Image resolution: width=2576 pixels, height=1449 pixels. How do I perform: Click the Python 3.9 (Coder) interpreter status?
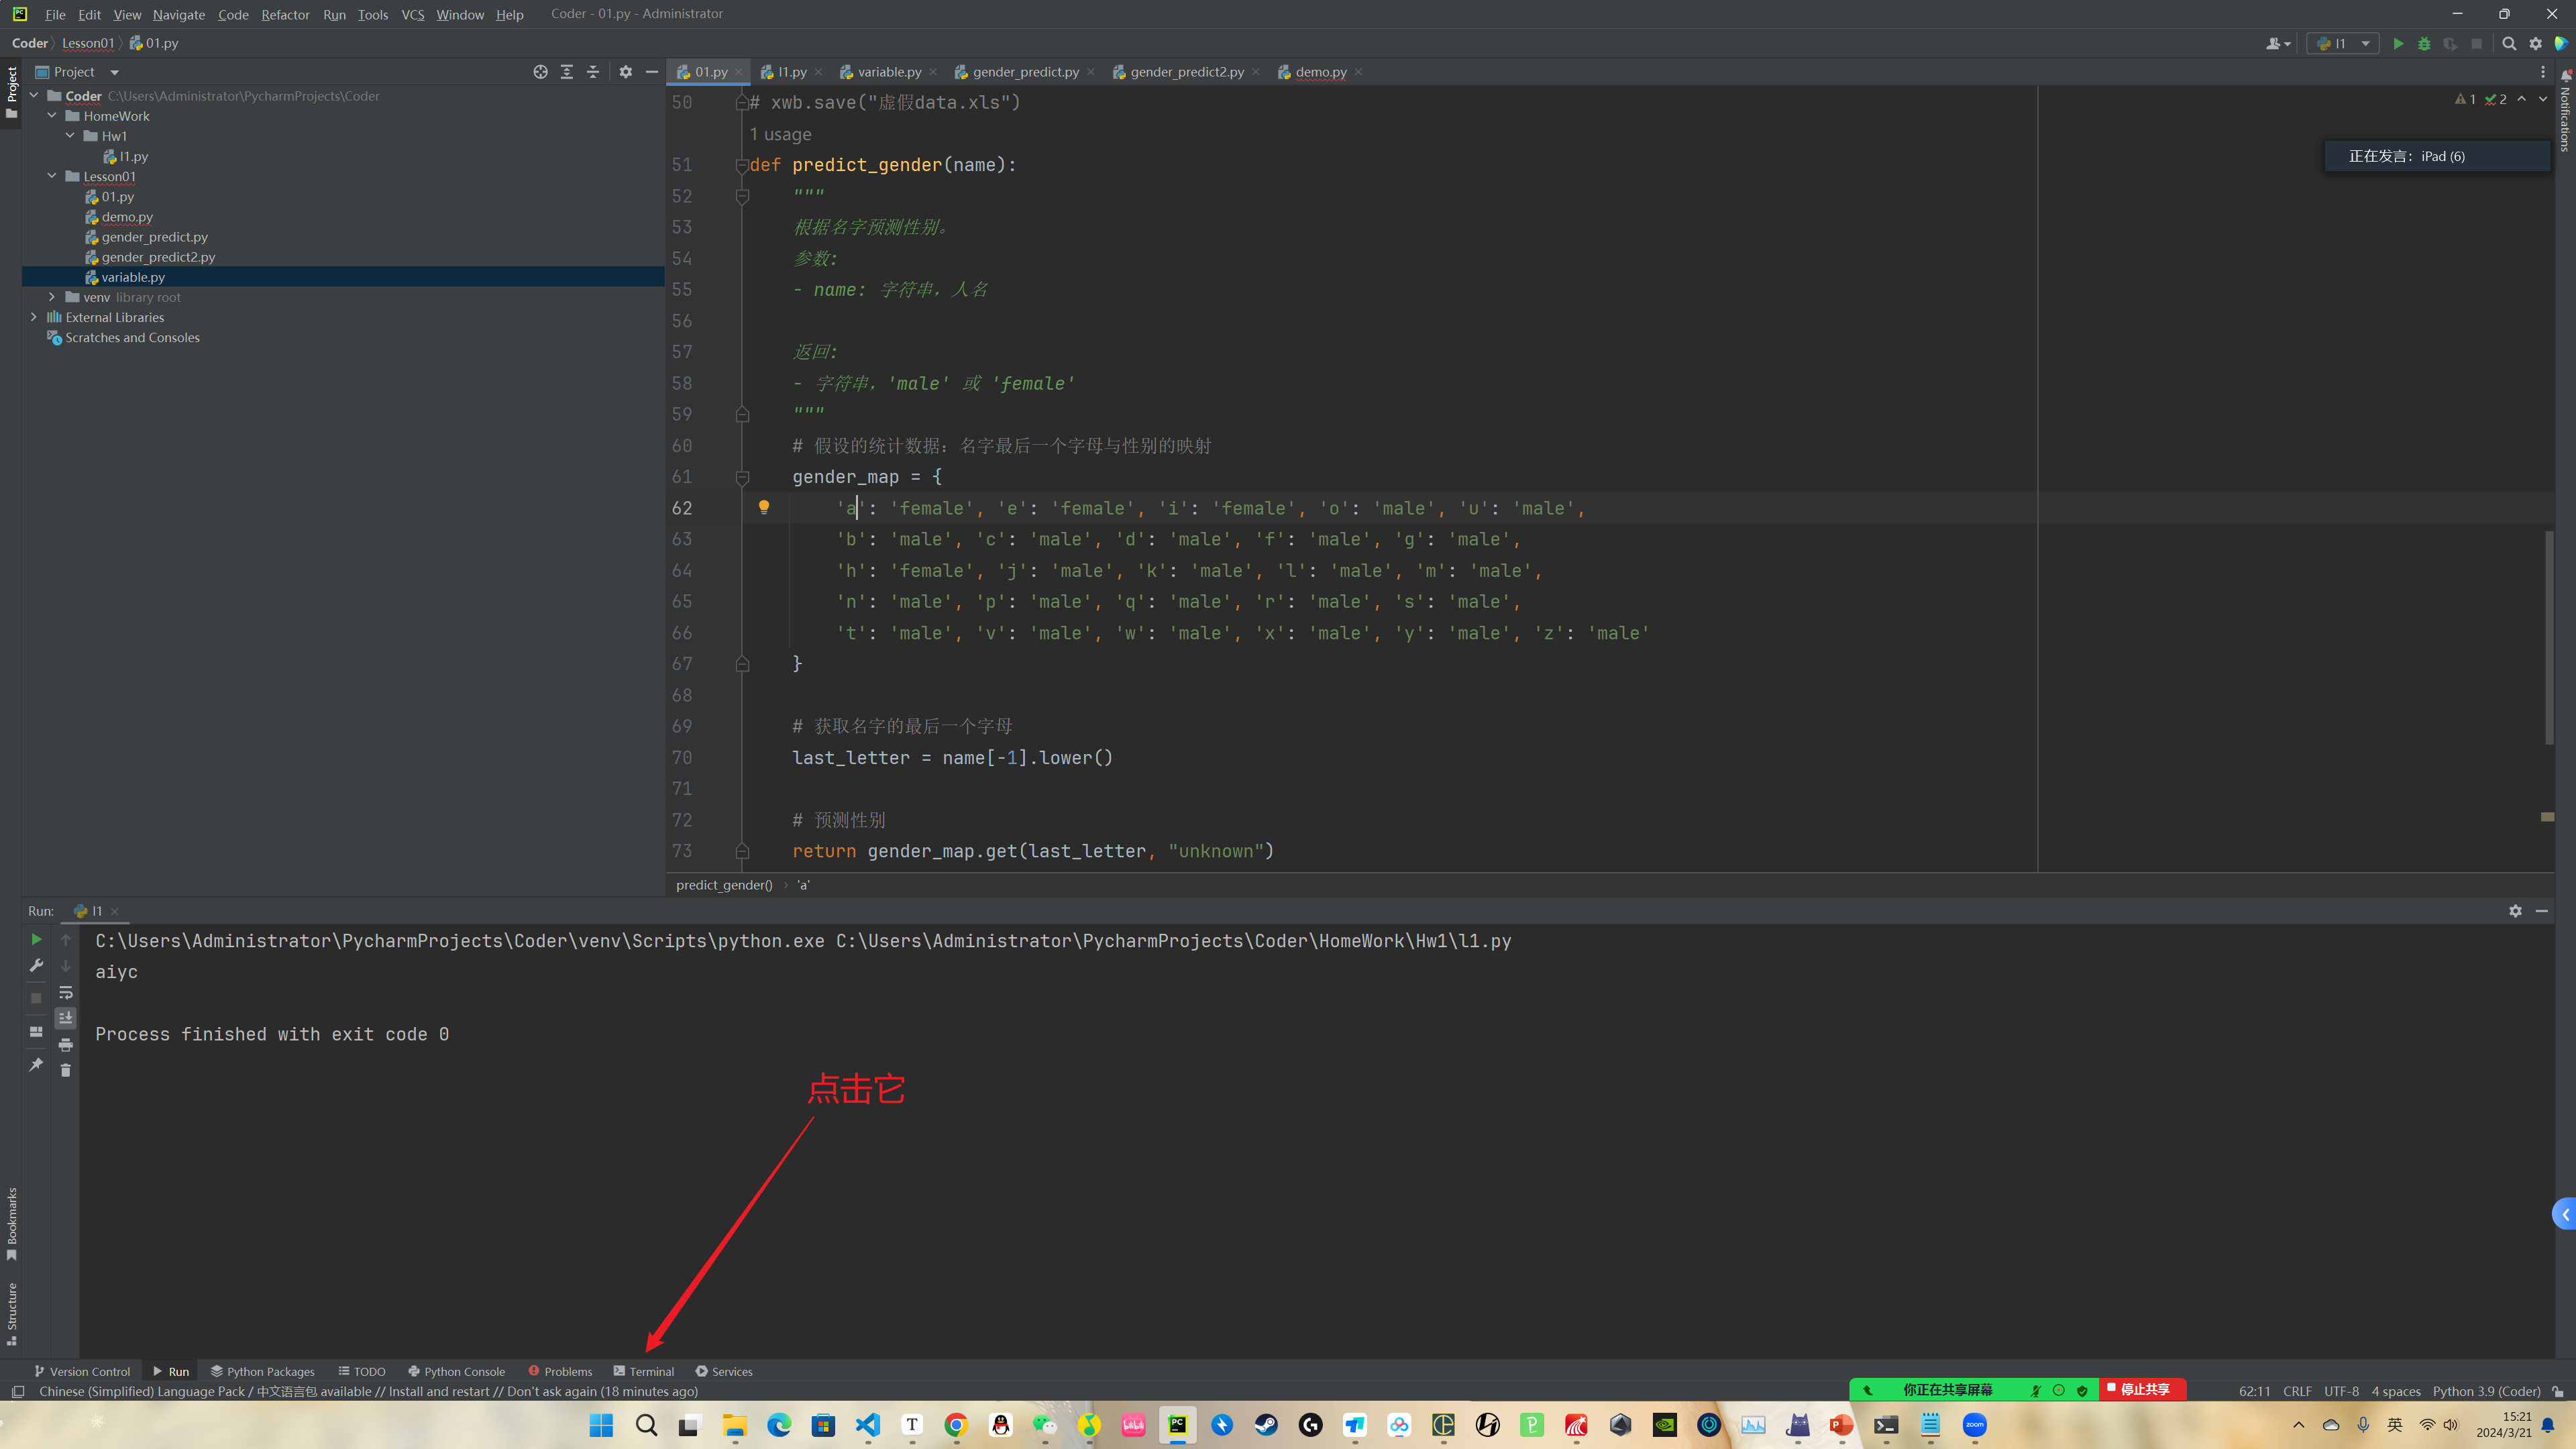pyautogui.click(x=2486, y=1391)
